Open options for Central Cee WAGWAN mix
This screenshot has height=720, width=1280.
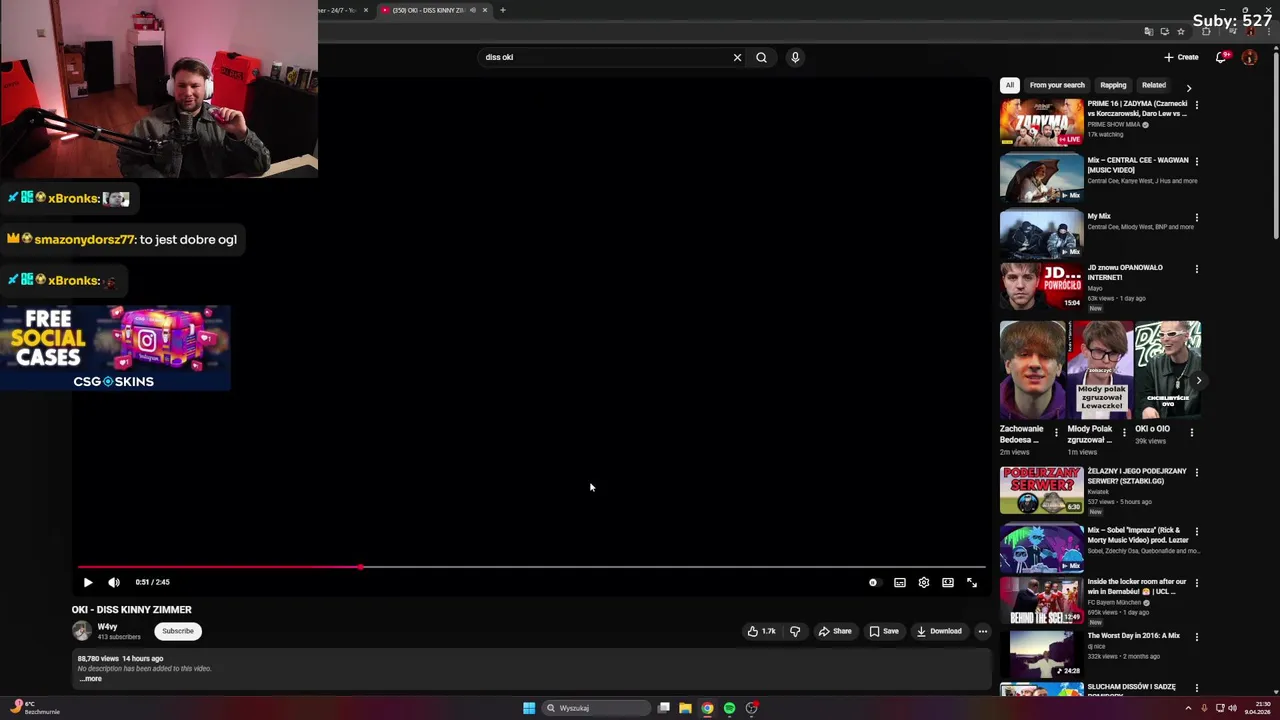(1196, 161)
